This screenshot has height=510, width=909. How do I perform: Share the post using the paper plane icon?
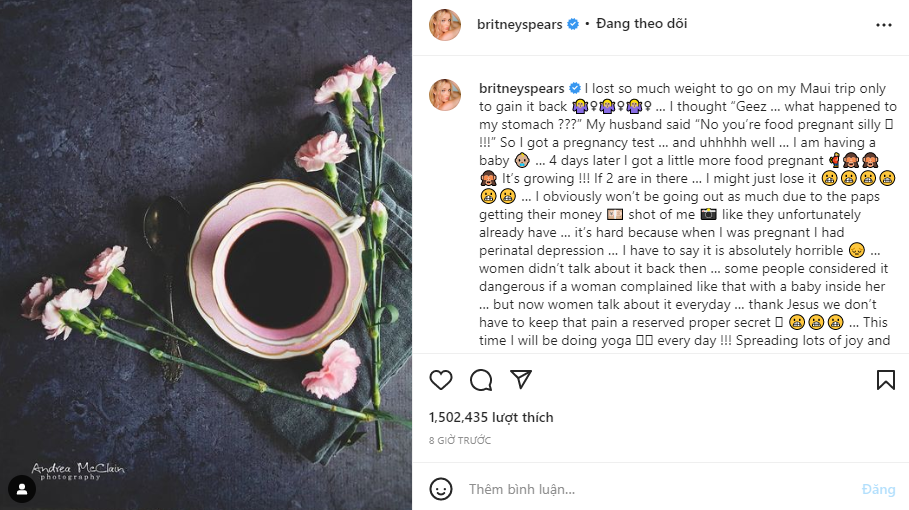[x=520, y=380]
